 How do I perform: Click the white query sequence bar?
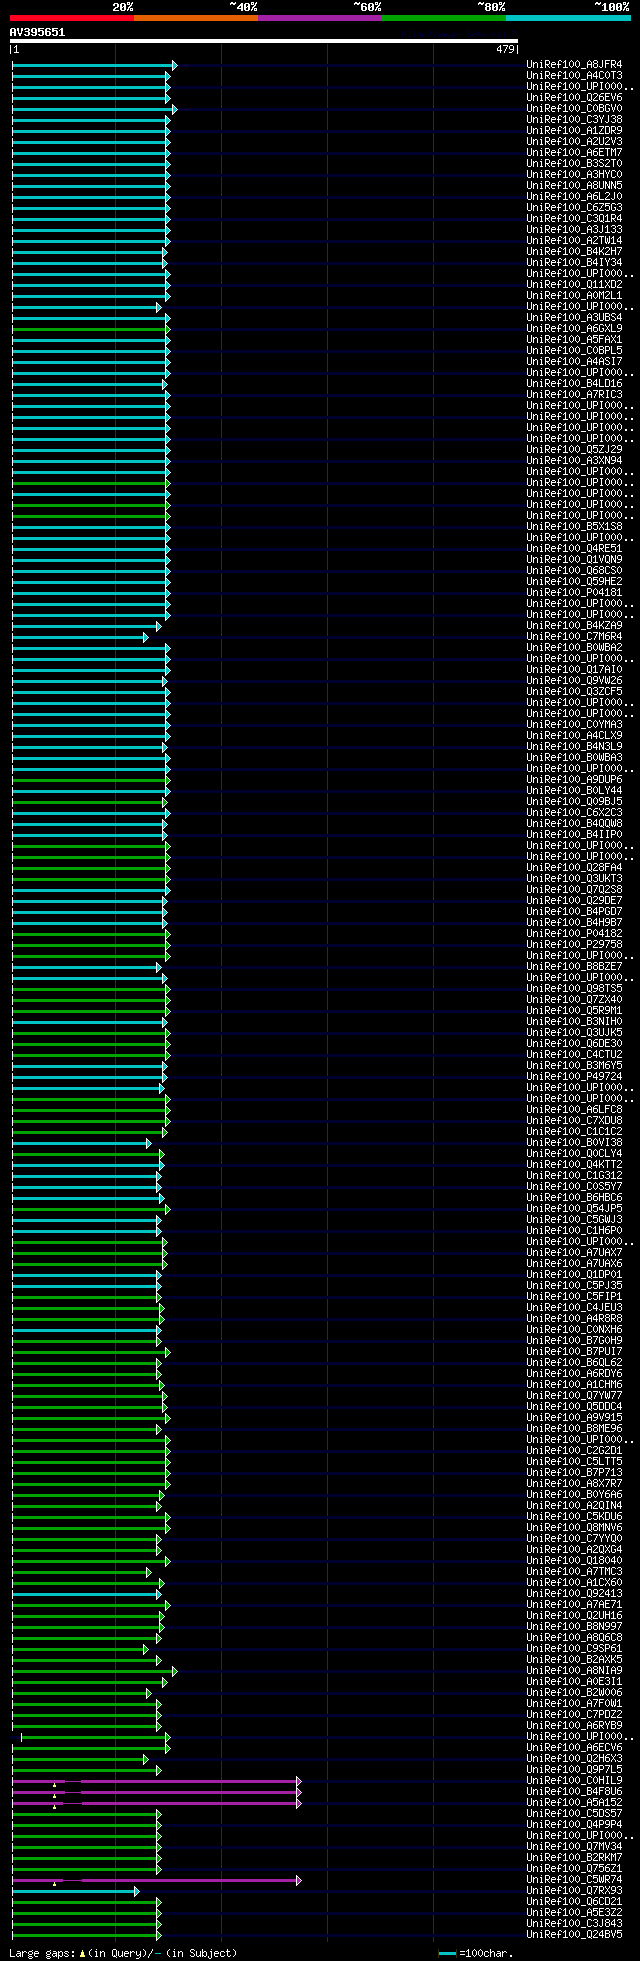pyautogui.click(x=264, y=41)
